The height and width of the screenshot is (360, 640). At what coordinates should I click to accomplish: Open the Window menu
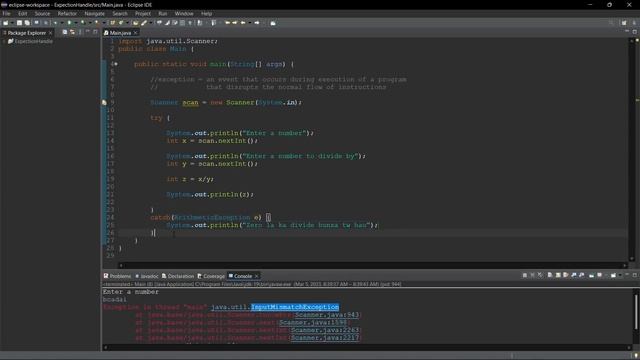tap(184, 13)
